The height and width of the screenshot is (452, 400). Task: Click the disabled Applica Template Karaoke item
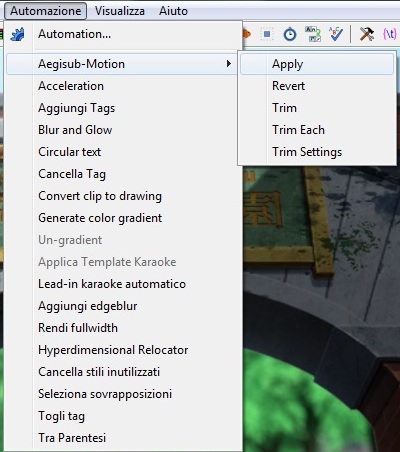pyautogui.click(x=124, y=262)
